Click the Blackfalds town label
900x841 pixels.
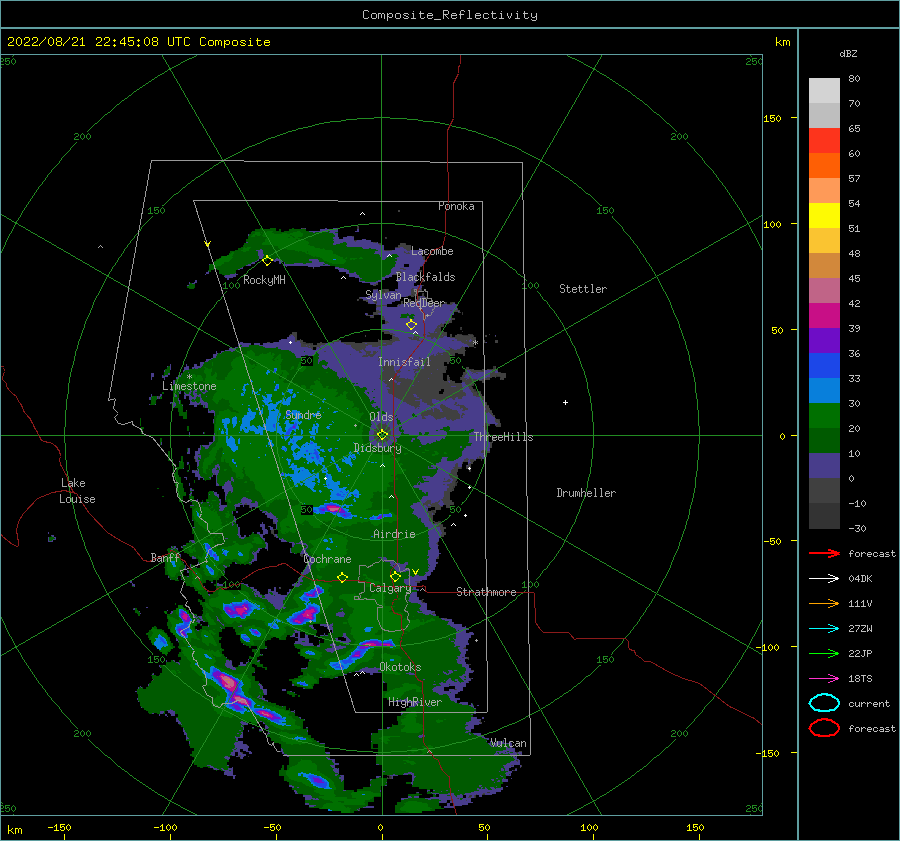point(425,277)
